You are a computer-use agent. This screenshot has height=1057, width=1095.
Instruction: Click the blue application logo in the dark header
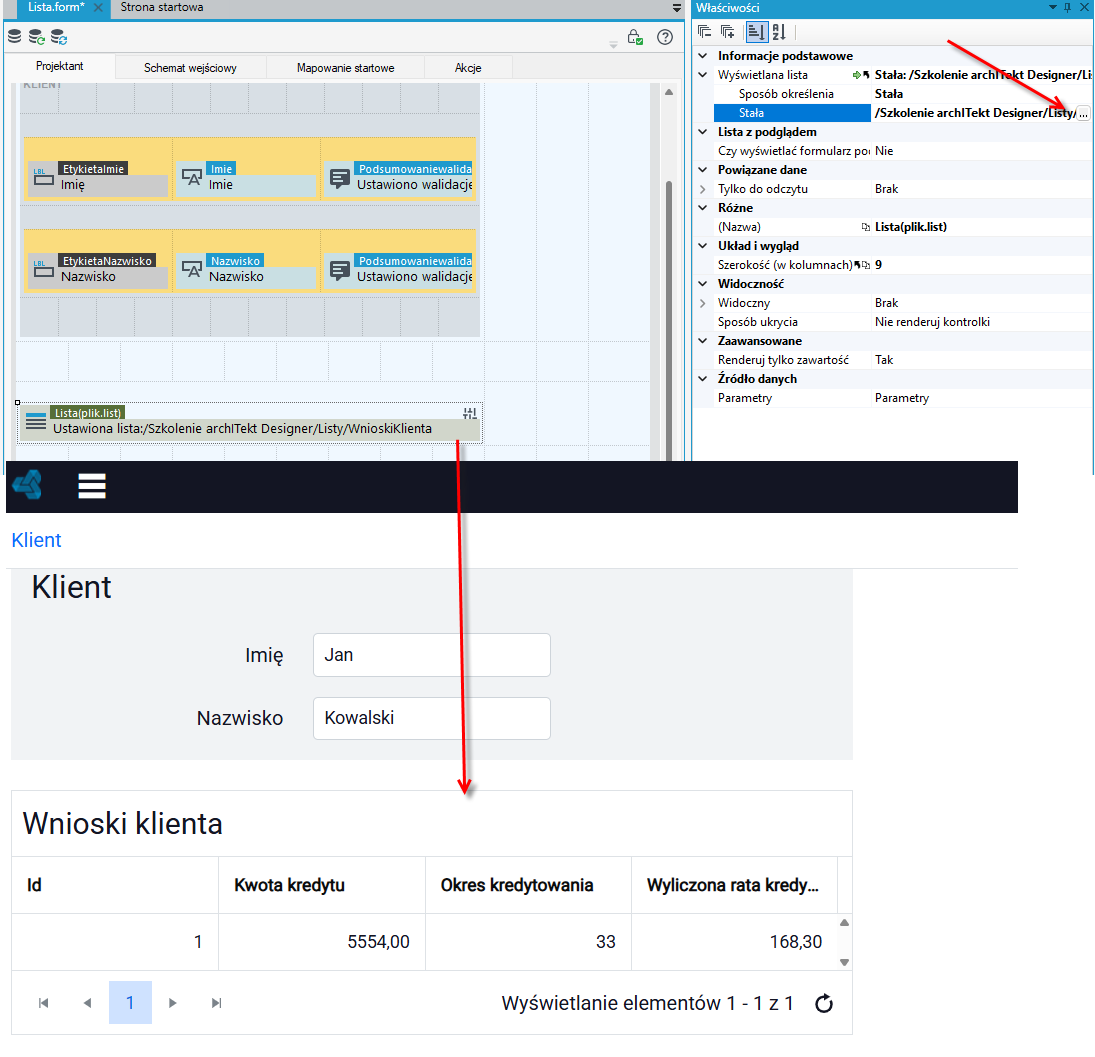coord(28,485)
